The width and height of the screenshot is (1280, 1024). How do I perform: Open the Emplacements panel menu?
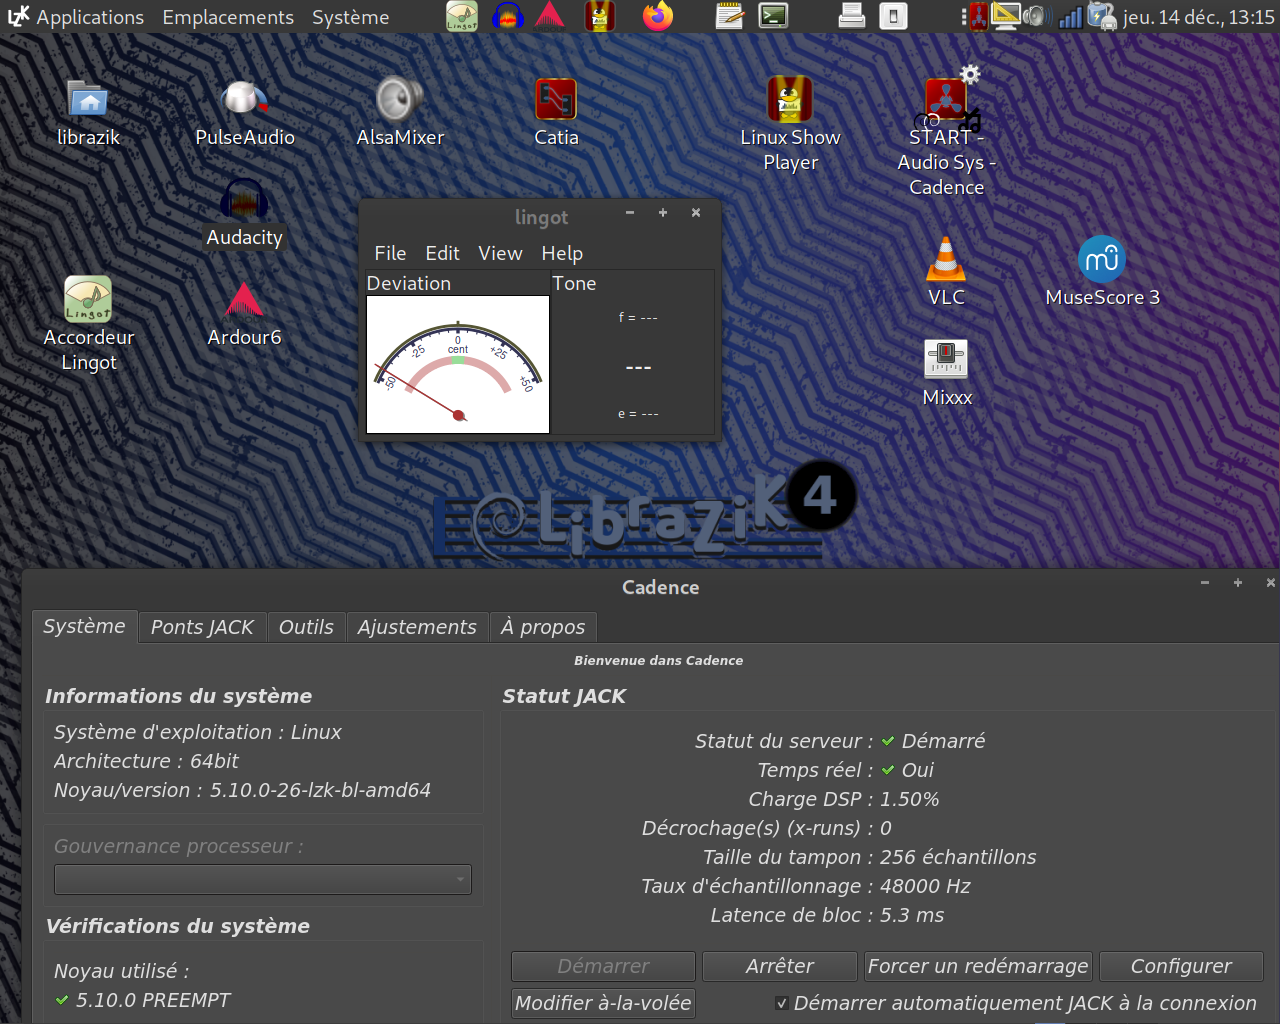(x=228, y=17)
